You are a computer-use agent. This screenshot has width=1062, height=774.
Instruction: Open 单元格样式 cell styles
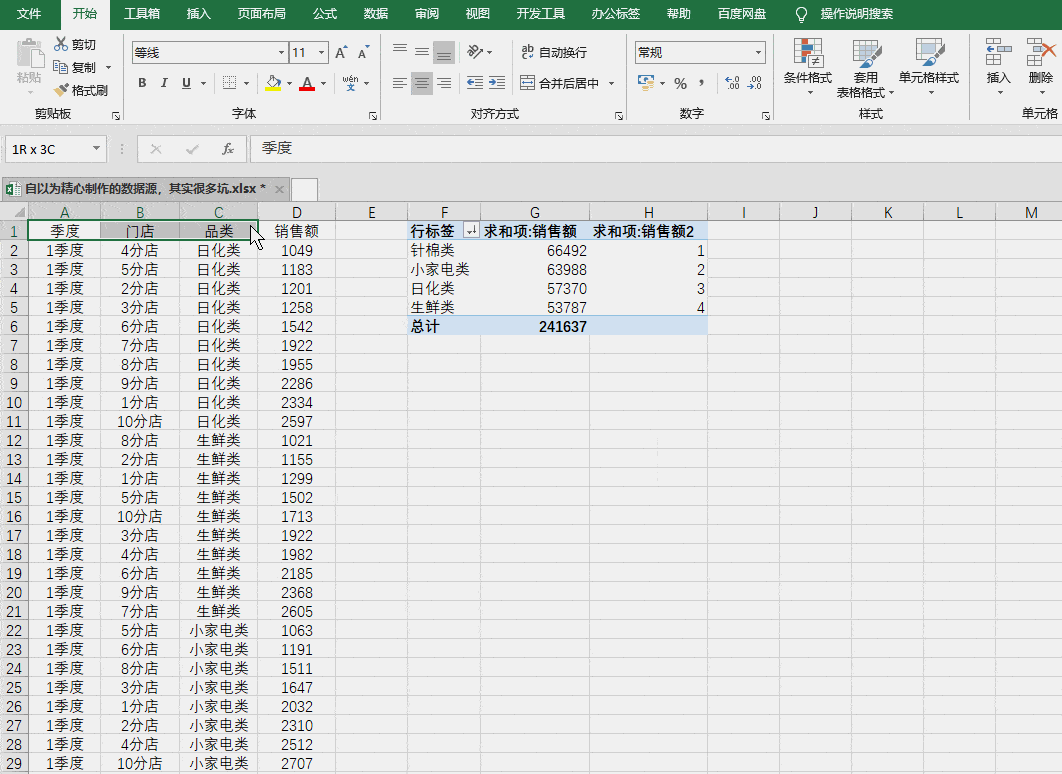(929, 66)
